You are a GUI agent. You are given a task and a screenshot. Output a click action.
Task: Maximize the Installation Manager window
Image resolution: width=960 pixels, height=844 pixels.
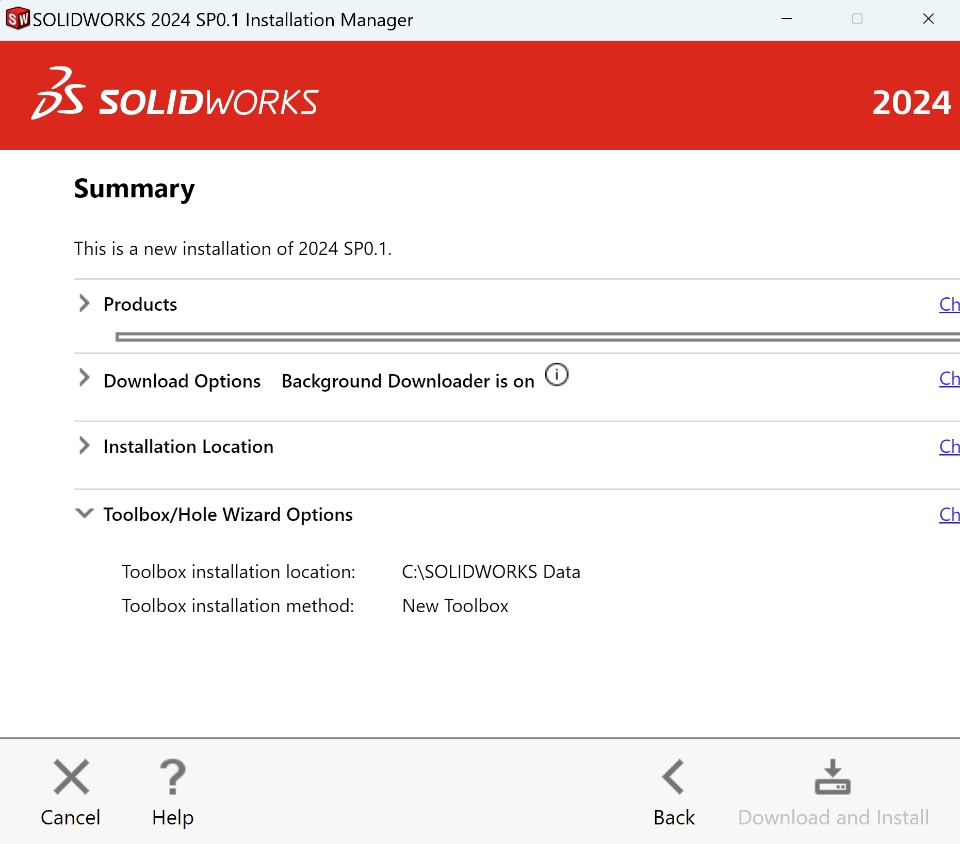pos(857,19)
